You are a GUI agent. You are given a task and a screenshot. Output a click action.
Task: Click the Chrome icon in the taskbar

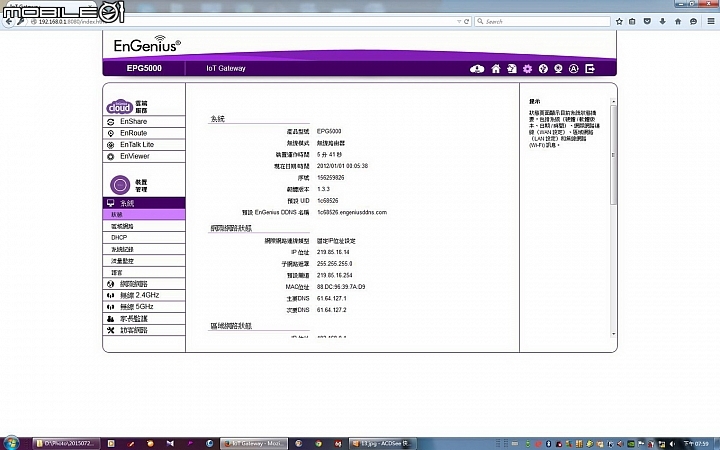point(318,444)
